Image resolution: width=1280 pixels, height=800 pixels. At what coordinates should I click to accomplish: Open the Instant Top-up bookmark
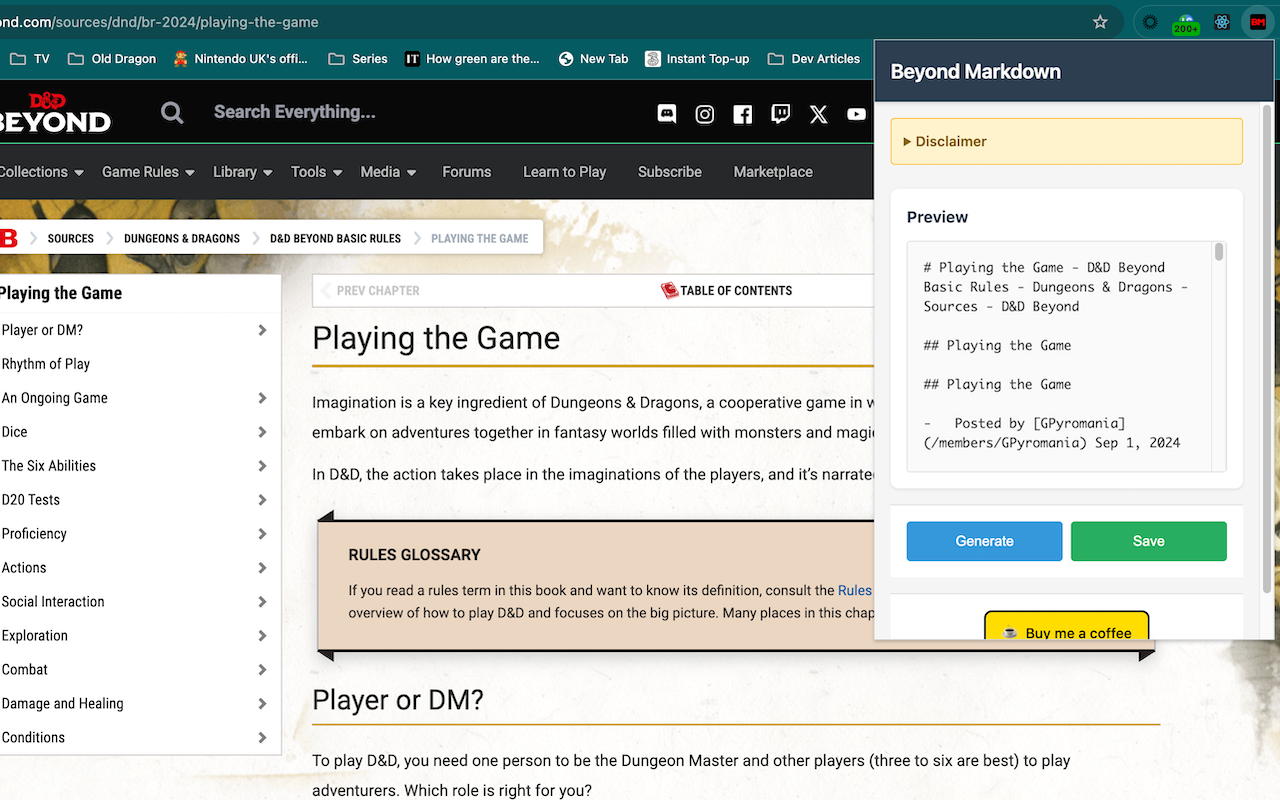697,59
